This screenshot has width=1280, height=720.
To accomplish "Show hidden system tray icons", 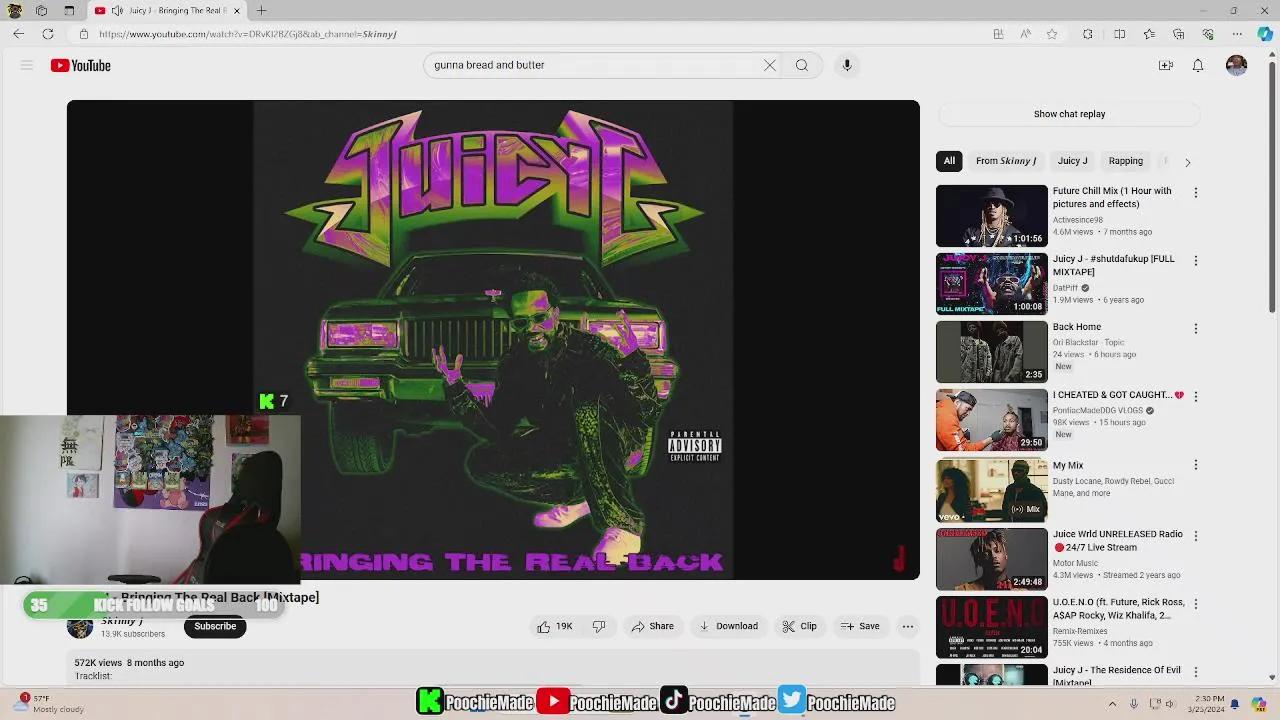I will [1112, 703].
